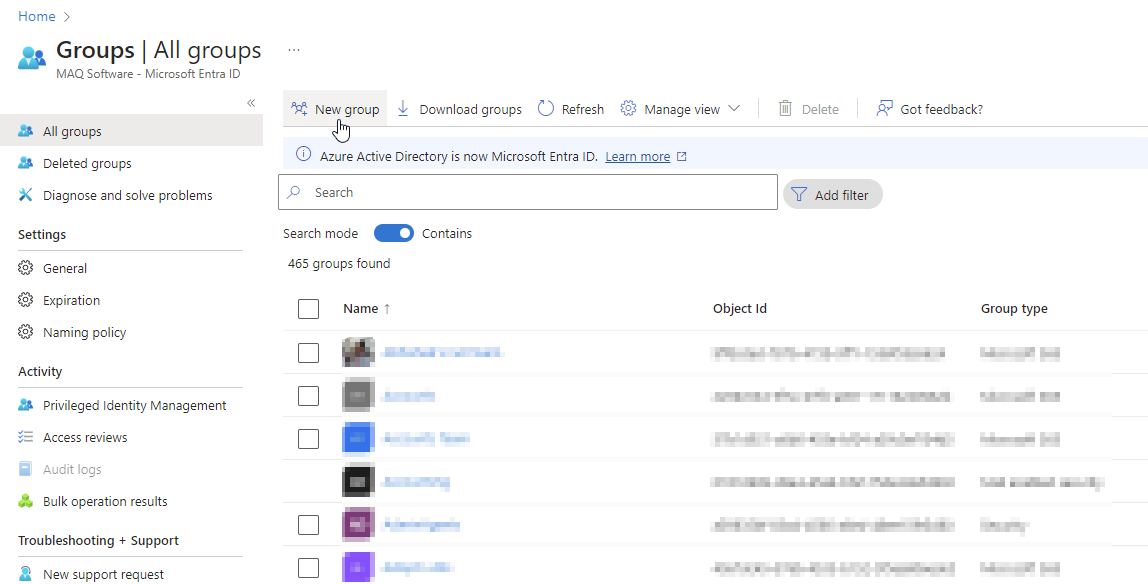Viewport: 1148px width, 584px height.
Task: Open Diagnose and solve problems
Action: 127,196
